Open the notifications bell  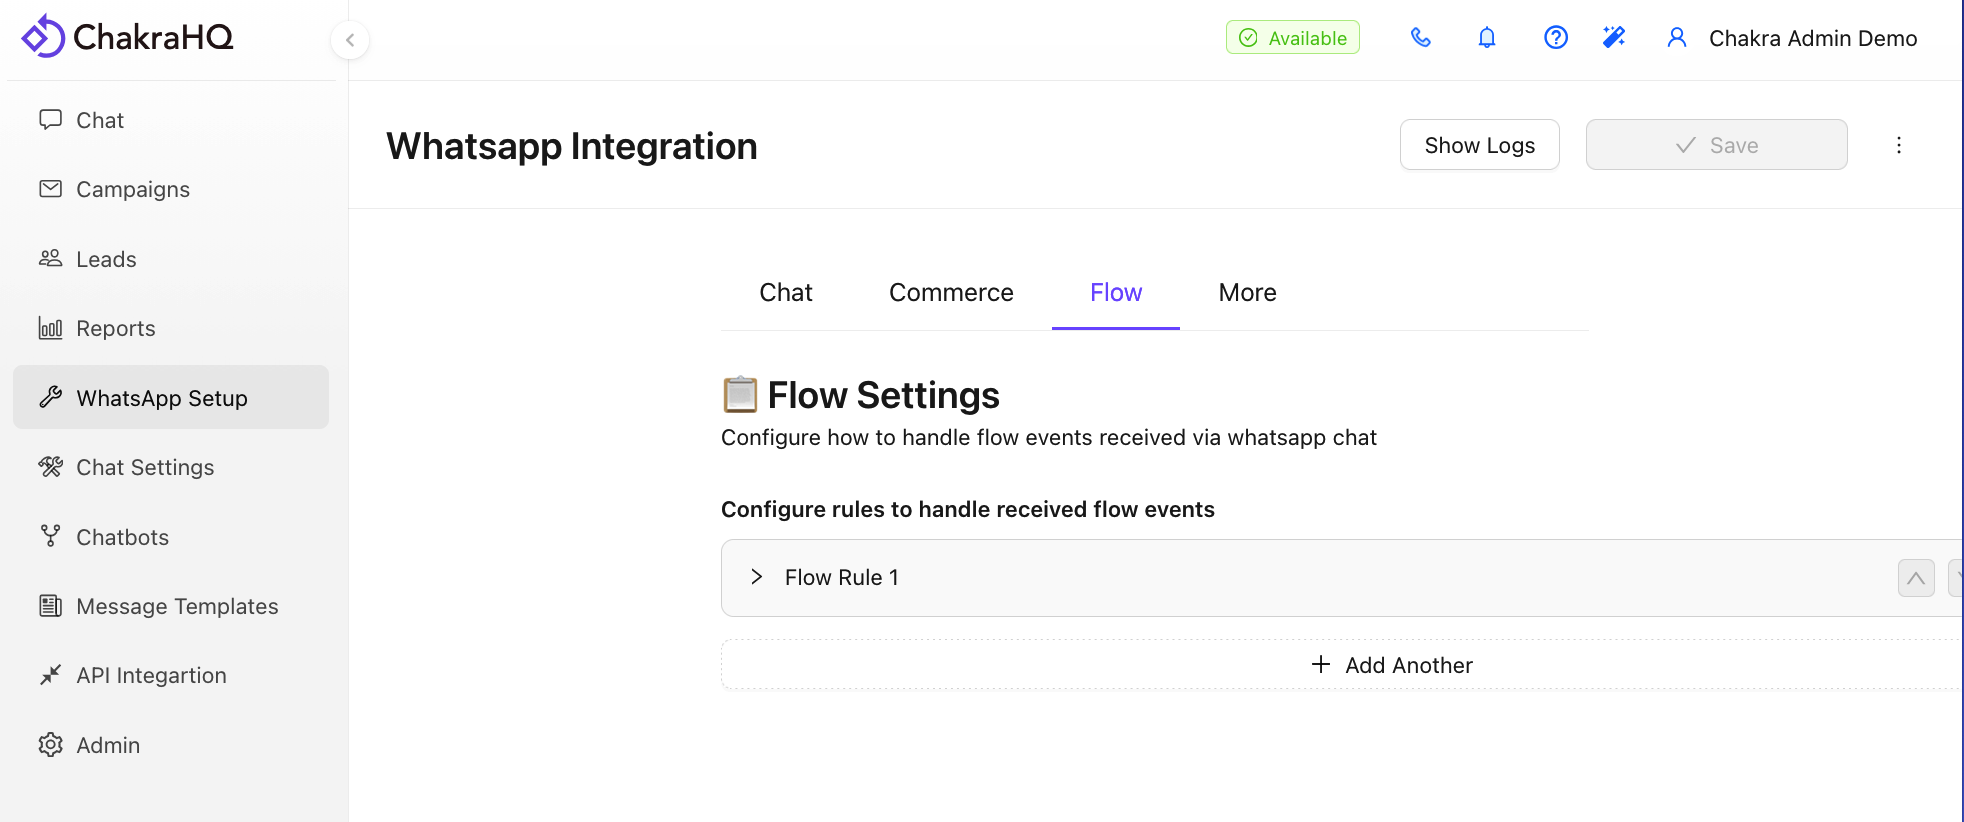point(1487,38)
